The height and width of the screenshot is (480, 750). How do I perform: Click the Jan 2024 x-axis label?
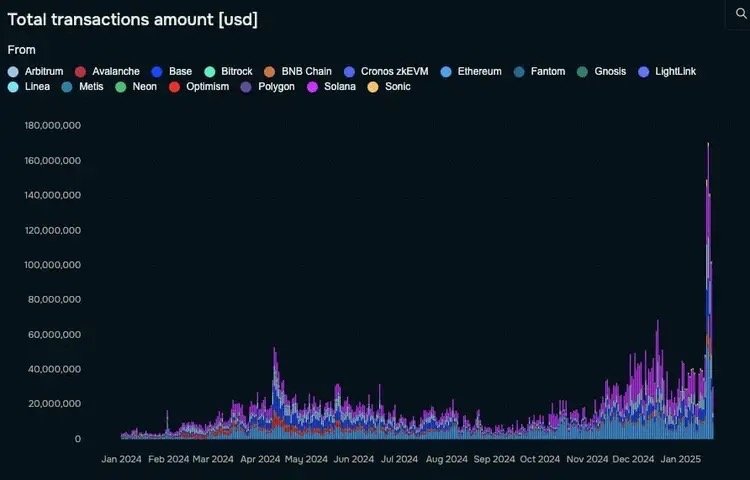point(121,459)
